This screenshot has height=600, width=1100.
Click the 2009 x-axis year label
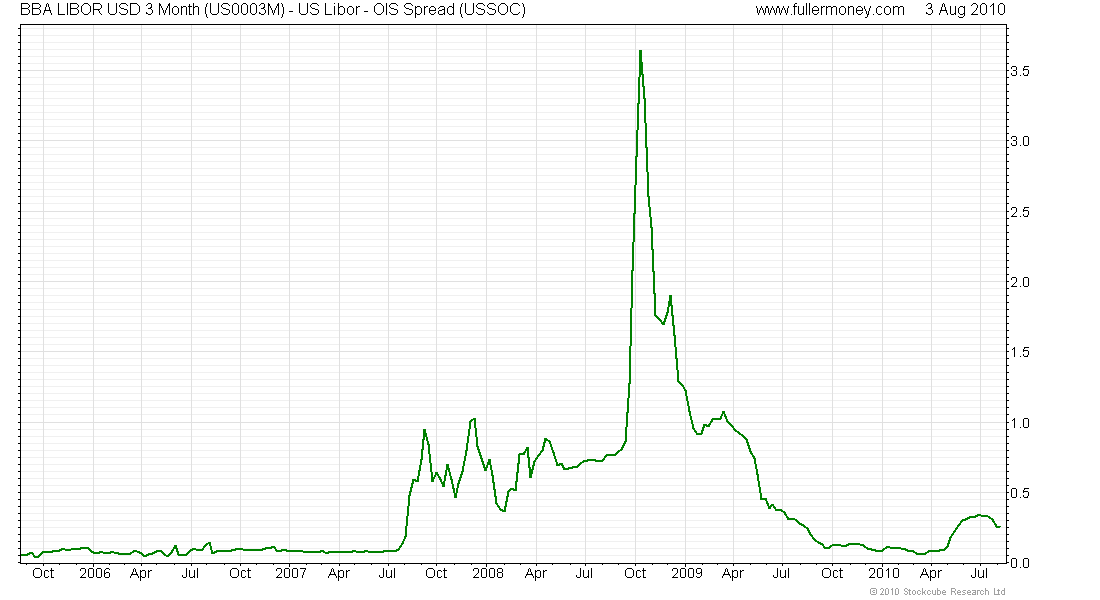687,573
